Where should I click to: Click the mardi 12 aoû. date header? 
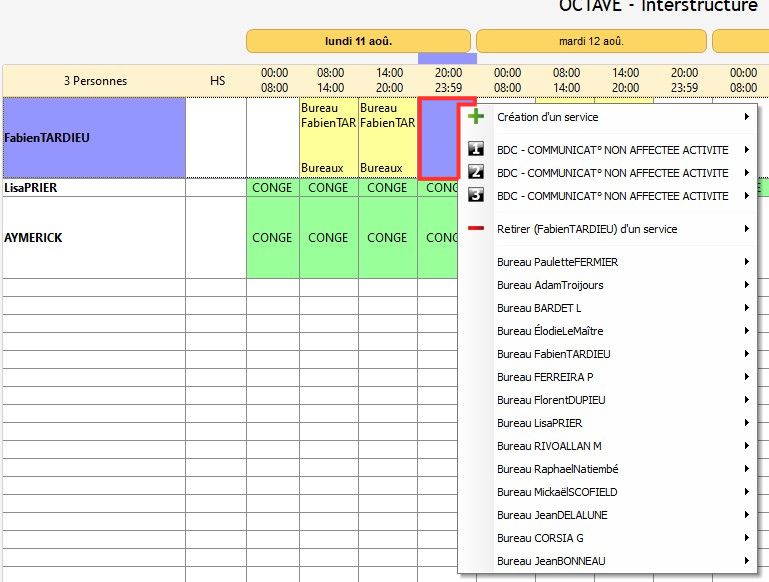tap(591, 41)
